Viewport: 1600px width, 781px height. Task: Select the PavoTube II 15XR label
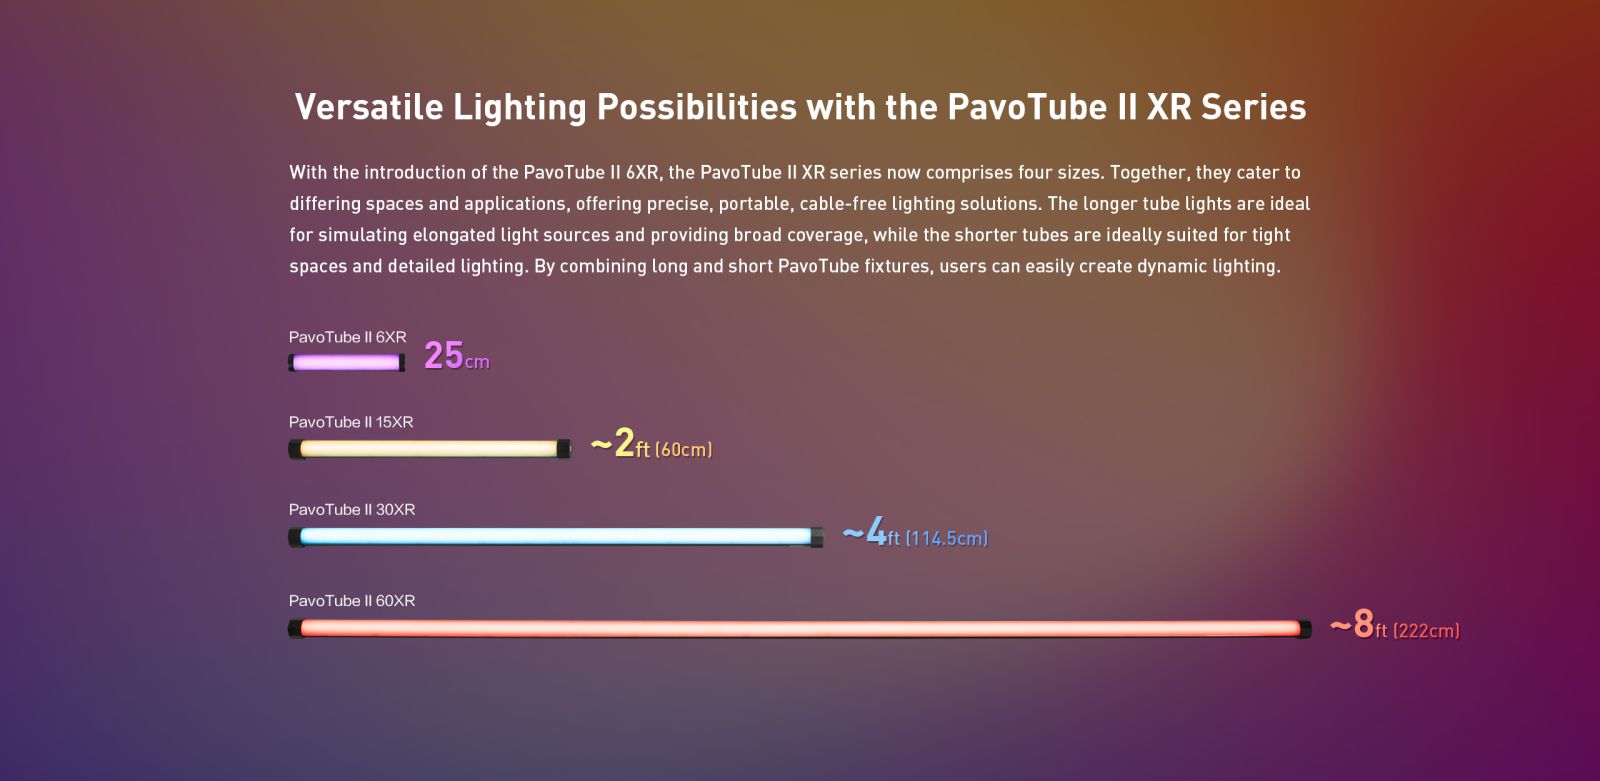pos(351,422)
